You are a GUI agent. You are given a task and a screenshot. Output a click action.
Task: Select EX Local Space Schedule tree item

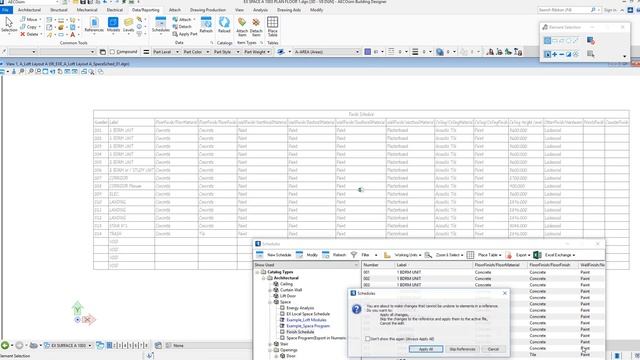pyautogui.click(x=308, y=314)
